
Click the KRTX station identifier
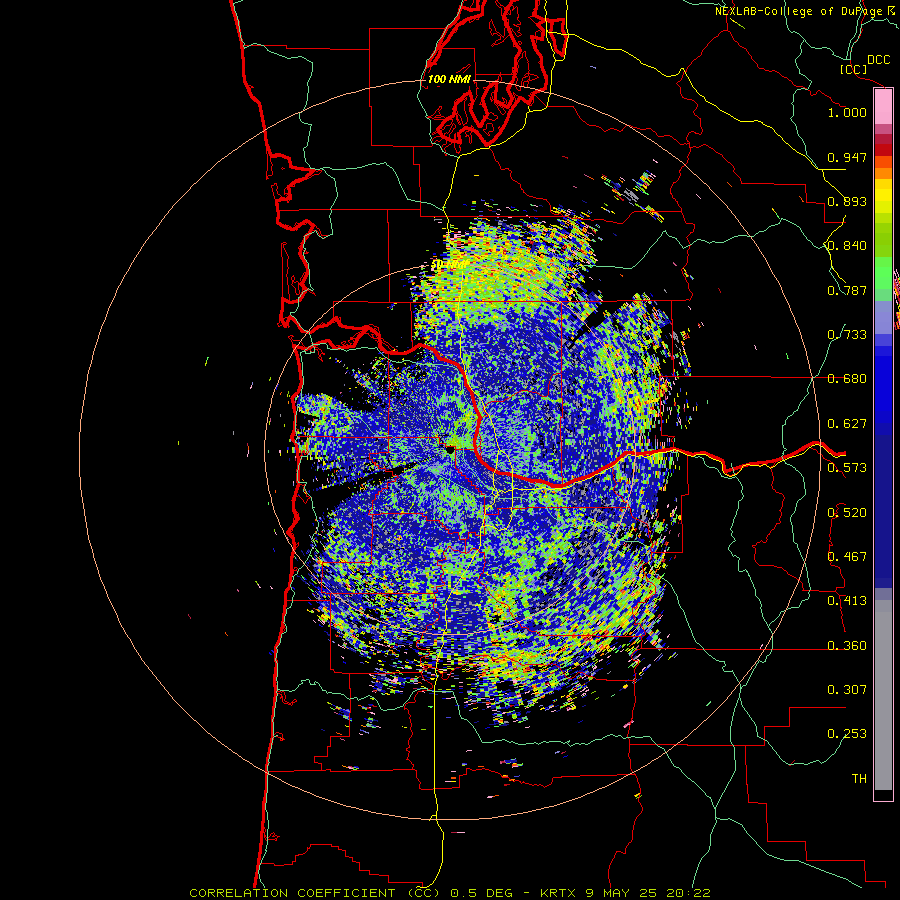point(560,893)
